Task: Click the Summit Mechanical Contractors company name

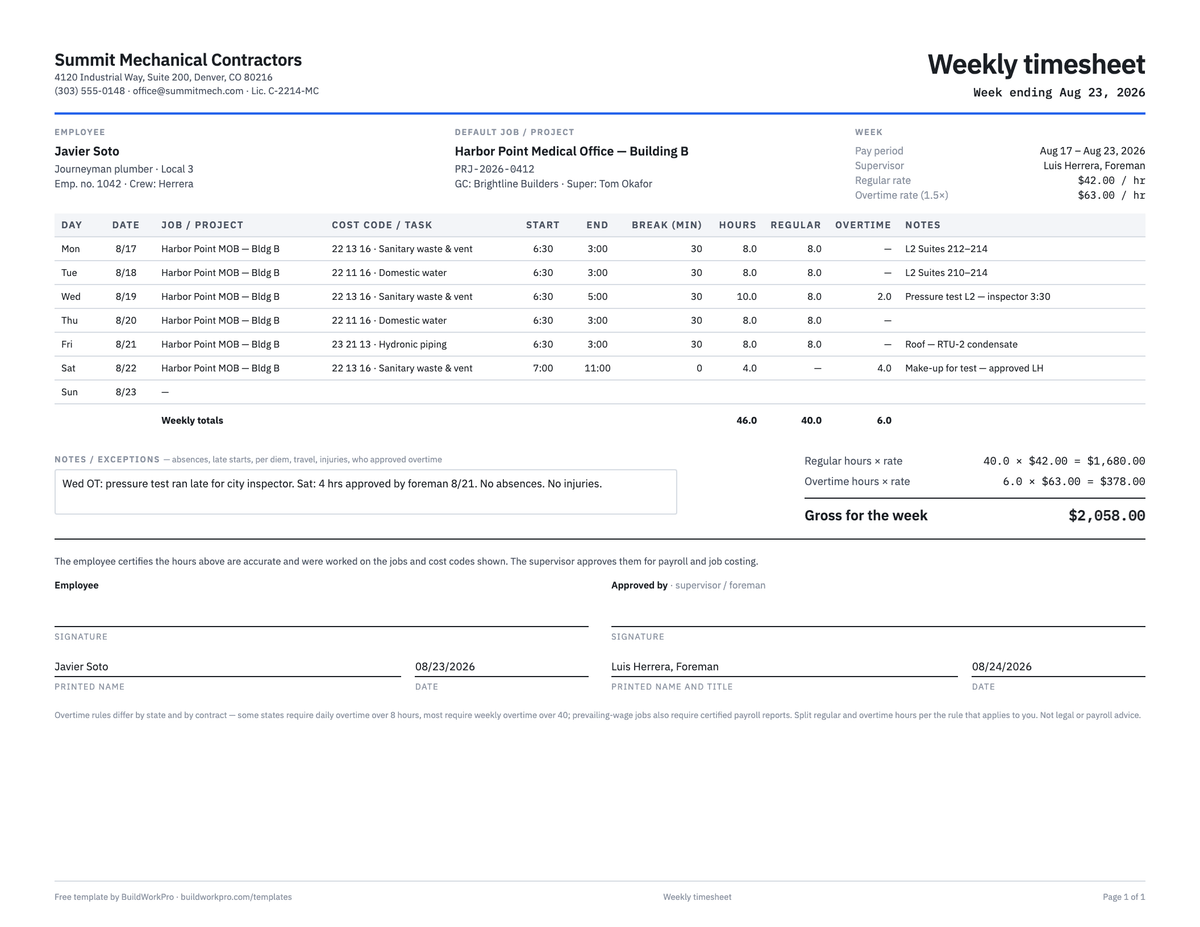Action: [x=178, y=60]
